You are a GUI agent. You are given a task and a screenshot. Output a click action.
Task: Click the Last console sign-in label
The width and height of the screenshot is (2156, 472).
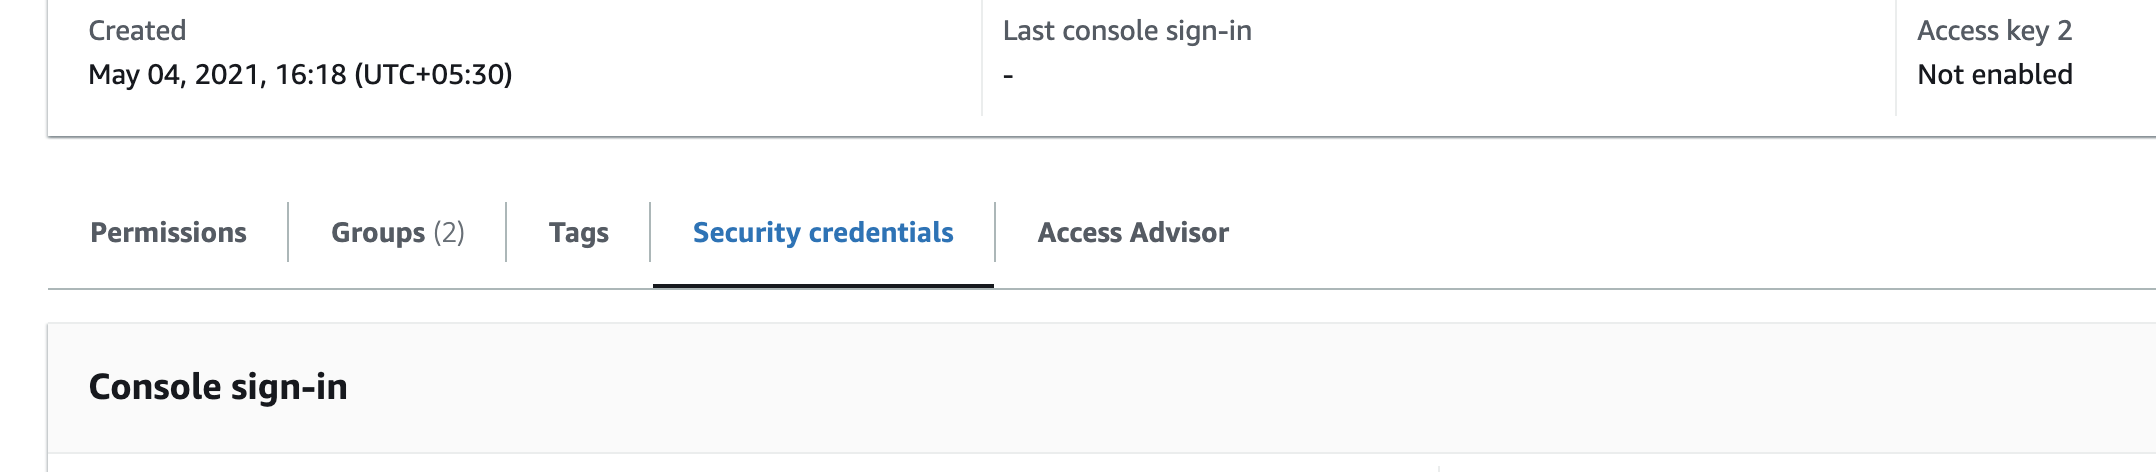click(x=1127, y=31)
